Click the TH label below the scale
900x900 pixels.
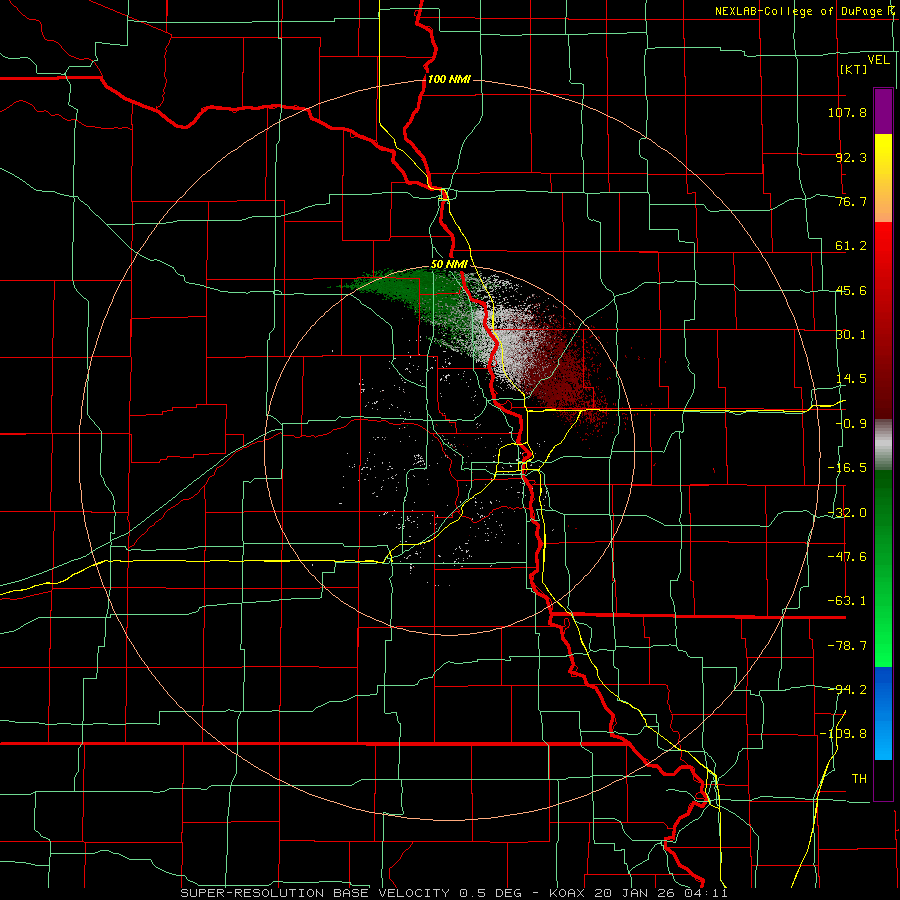tap(859, 779)
